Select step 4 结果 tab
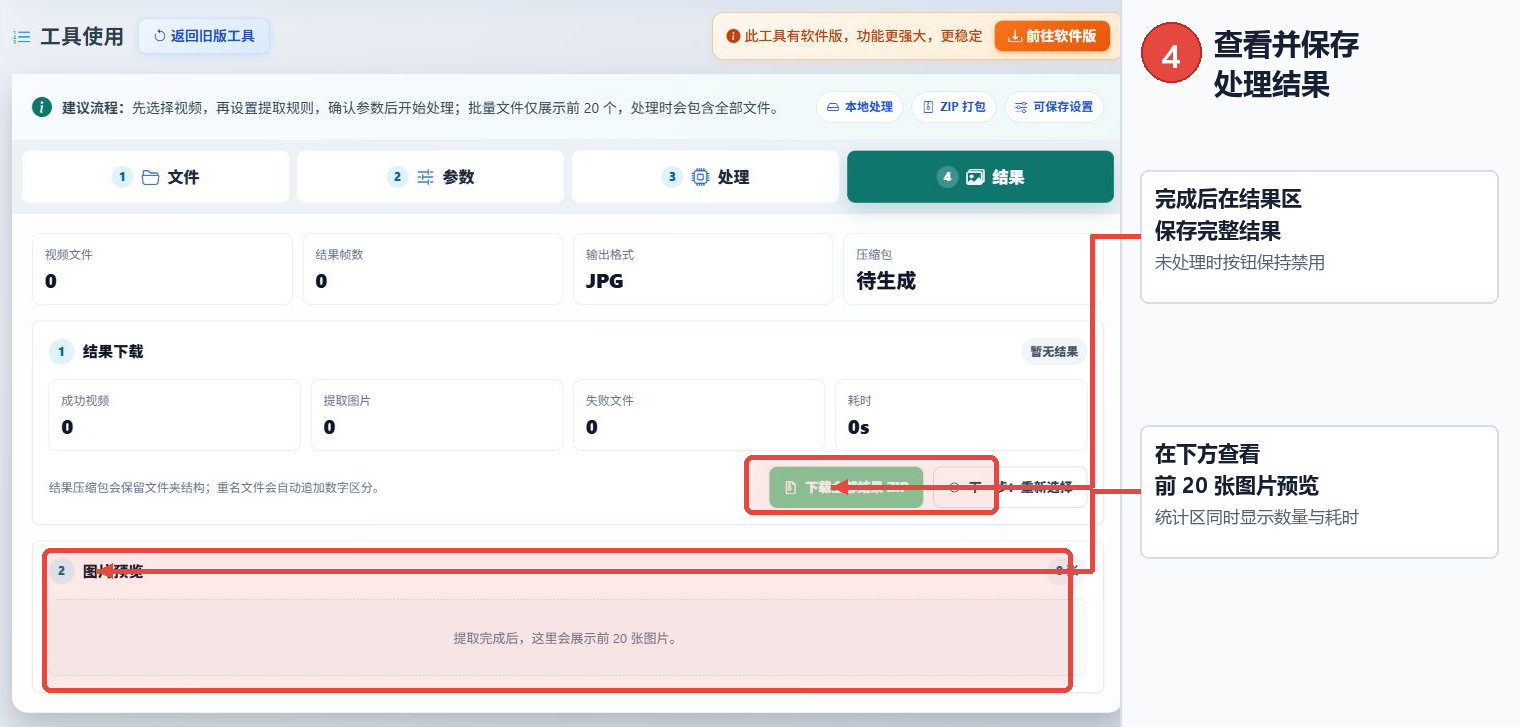 click(x=980, y=177)
